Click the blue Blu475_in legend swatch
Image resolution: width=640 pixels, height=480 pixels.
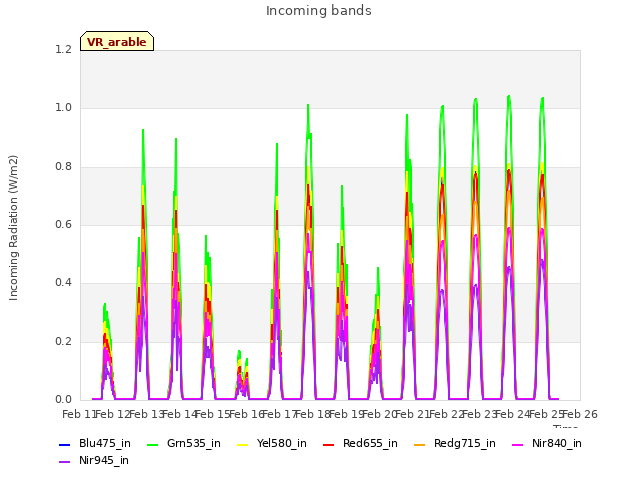tap(65, 444)
